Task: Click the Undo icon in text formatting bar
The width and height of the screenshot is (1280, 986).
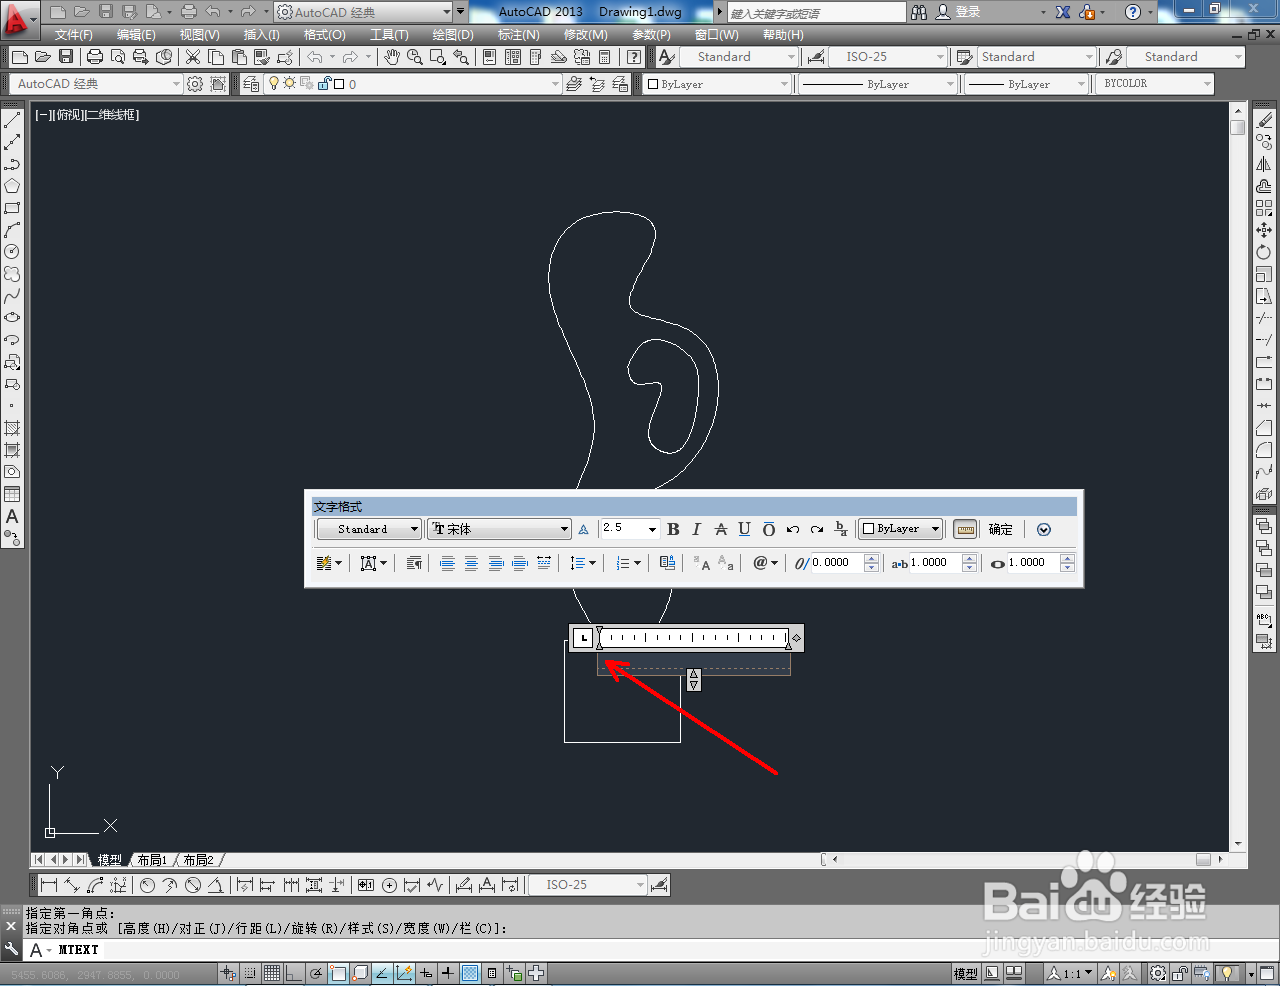Action: (x=793, y=529)
